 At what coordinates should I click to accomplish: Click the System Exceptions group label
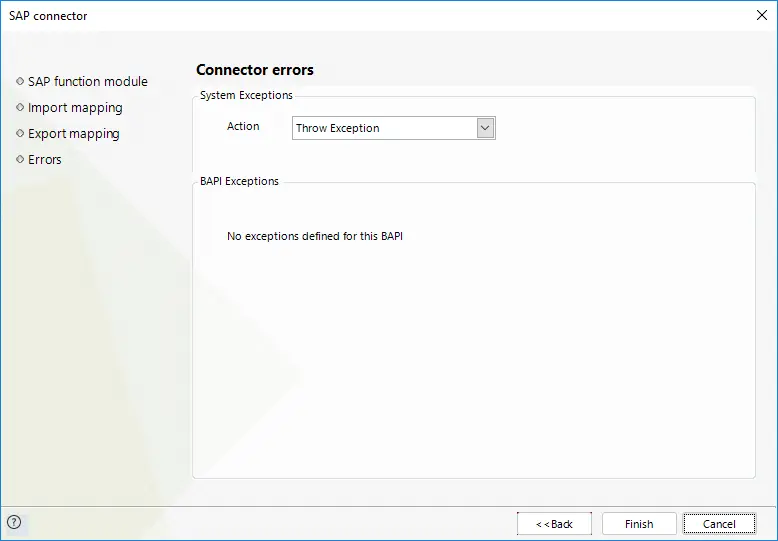tap(246, 95)
